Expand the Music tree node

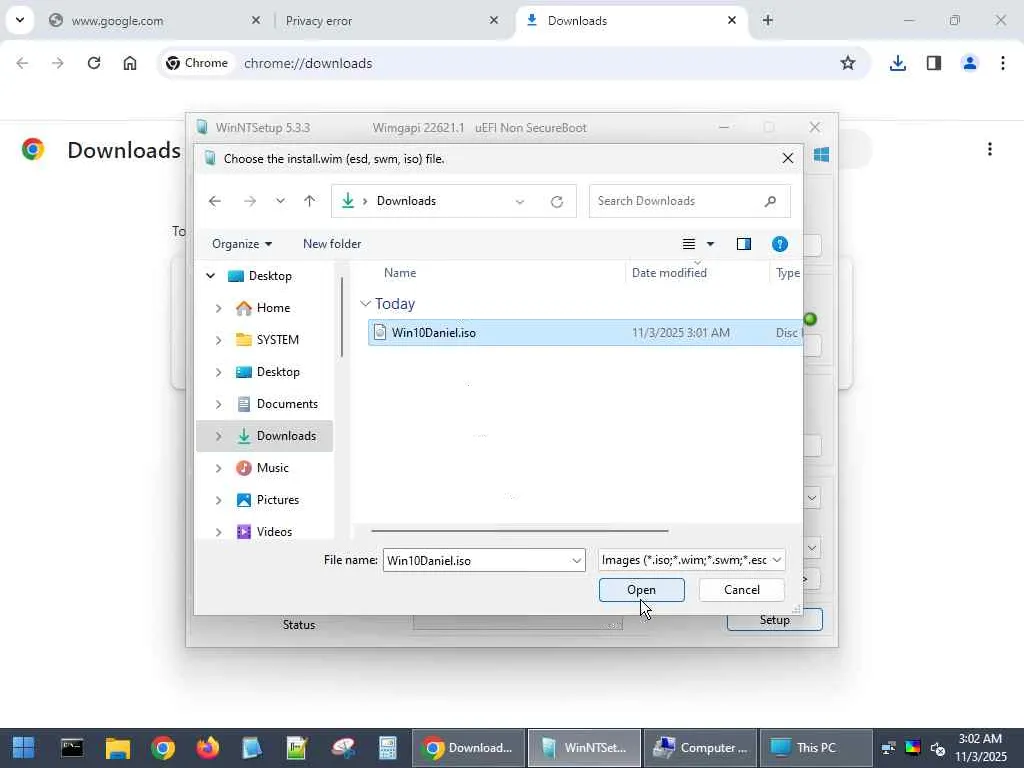[218, 468]
